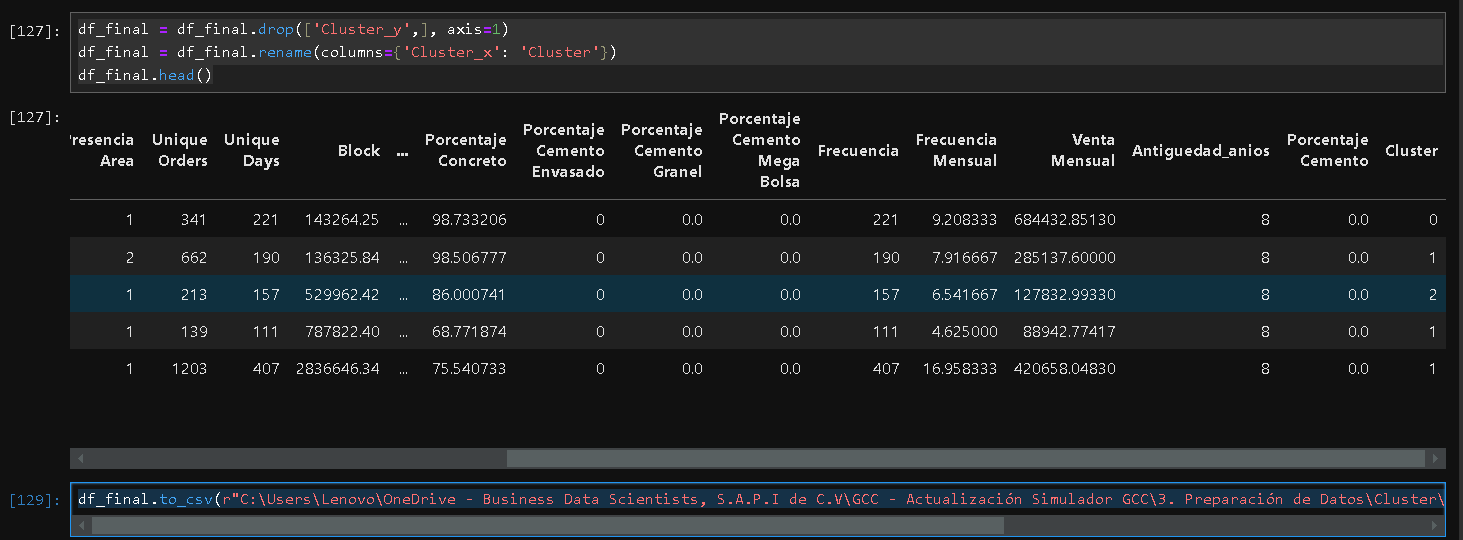This screenshot has width=1463, height=540.
Task: Click the Cluster column header
Action: click(x=1411, y=151)
